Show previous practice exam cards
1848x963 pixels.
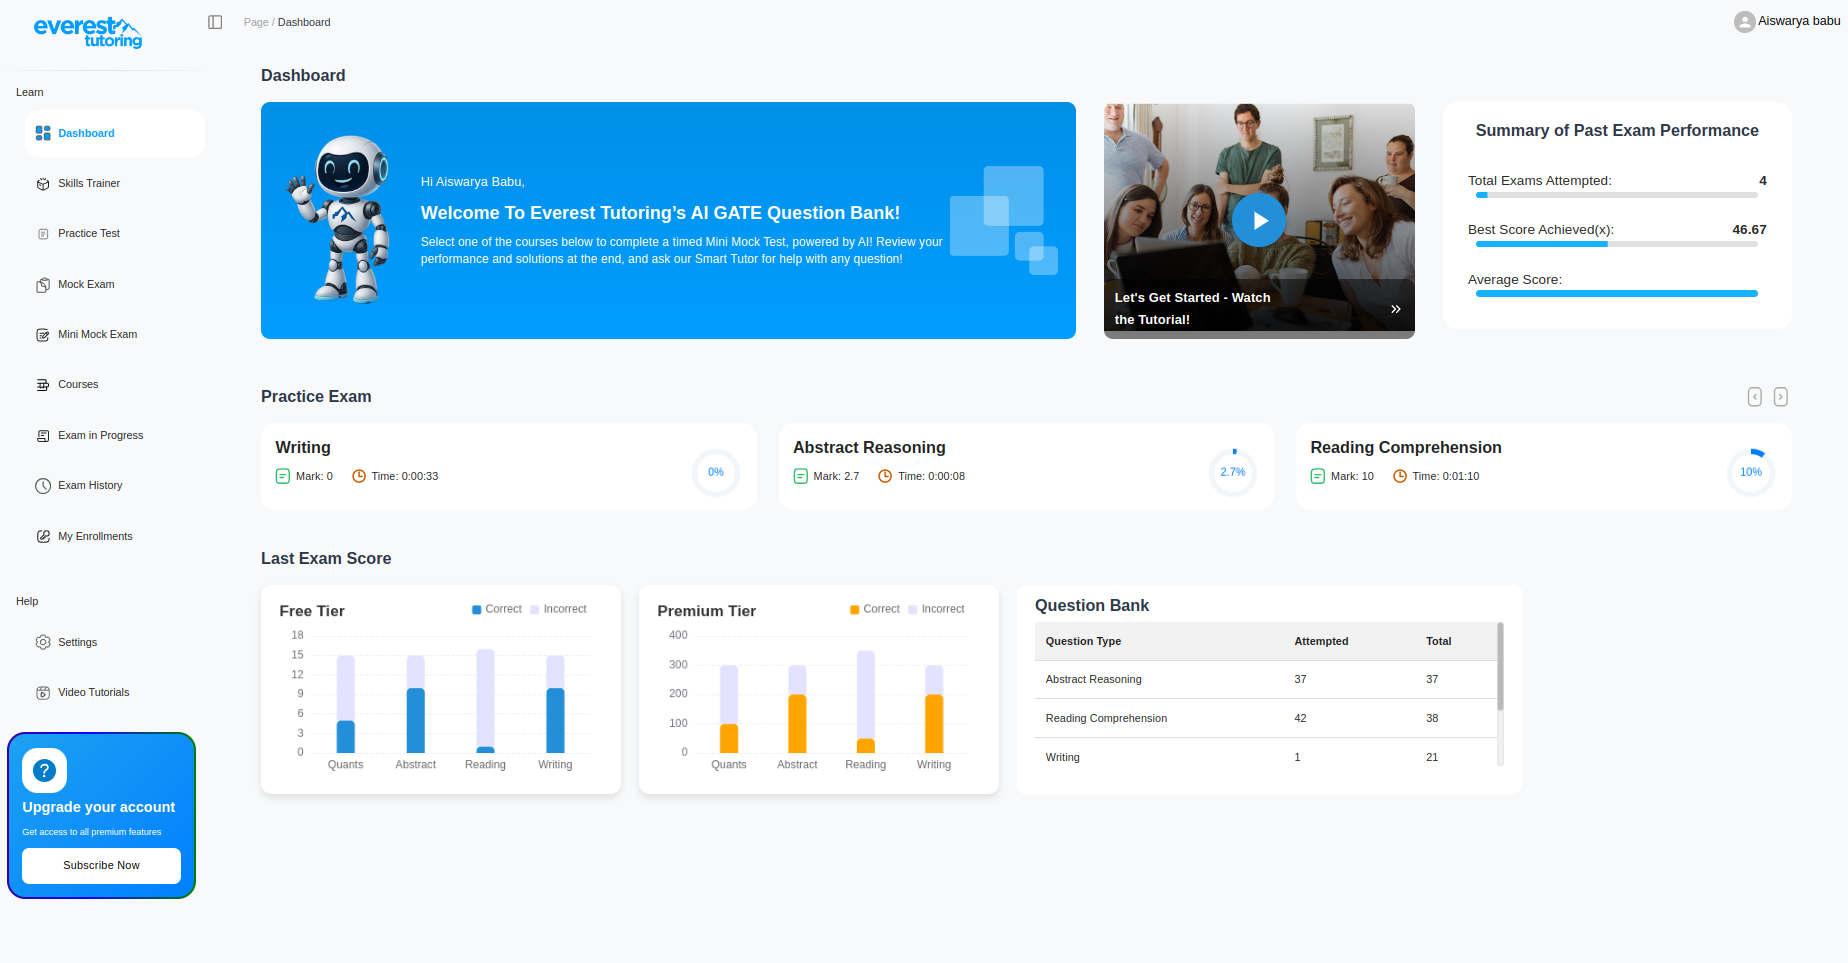coord(1754,397)
